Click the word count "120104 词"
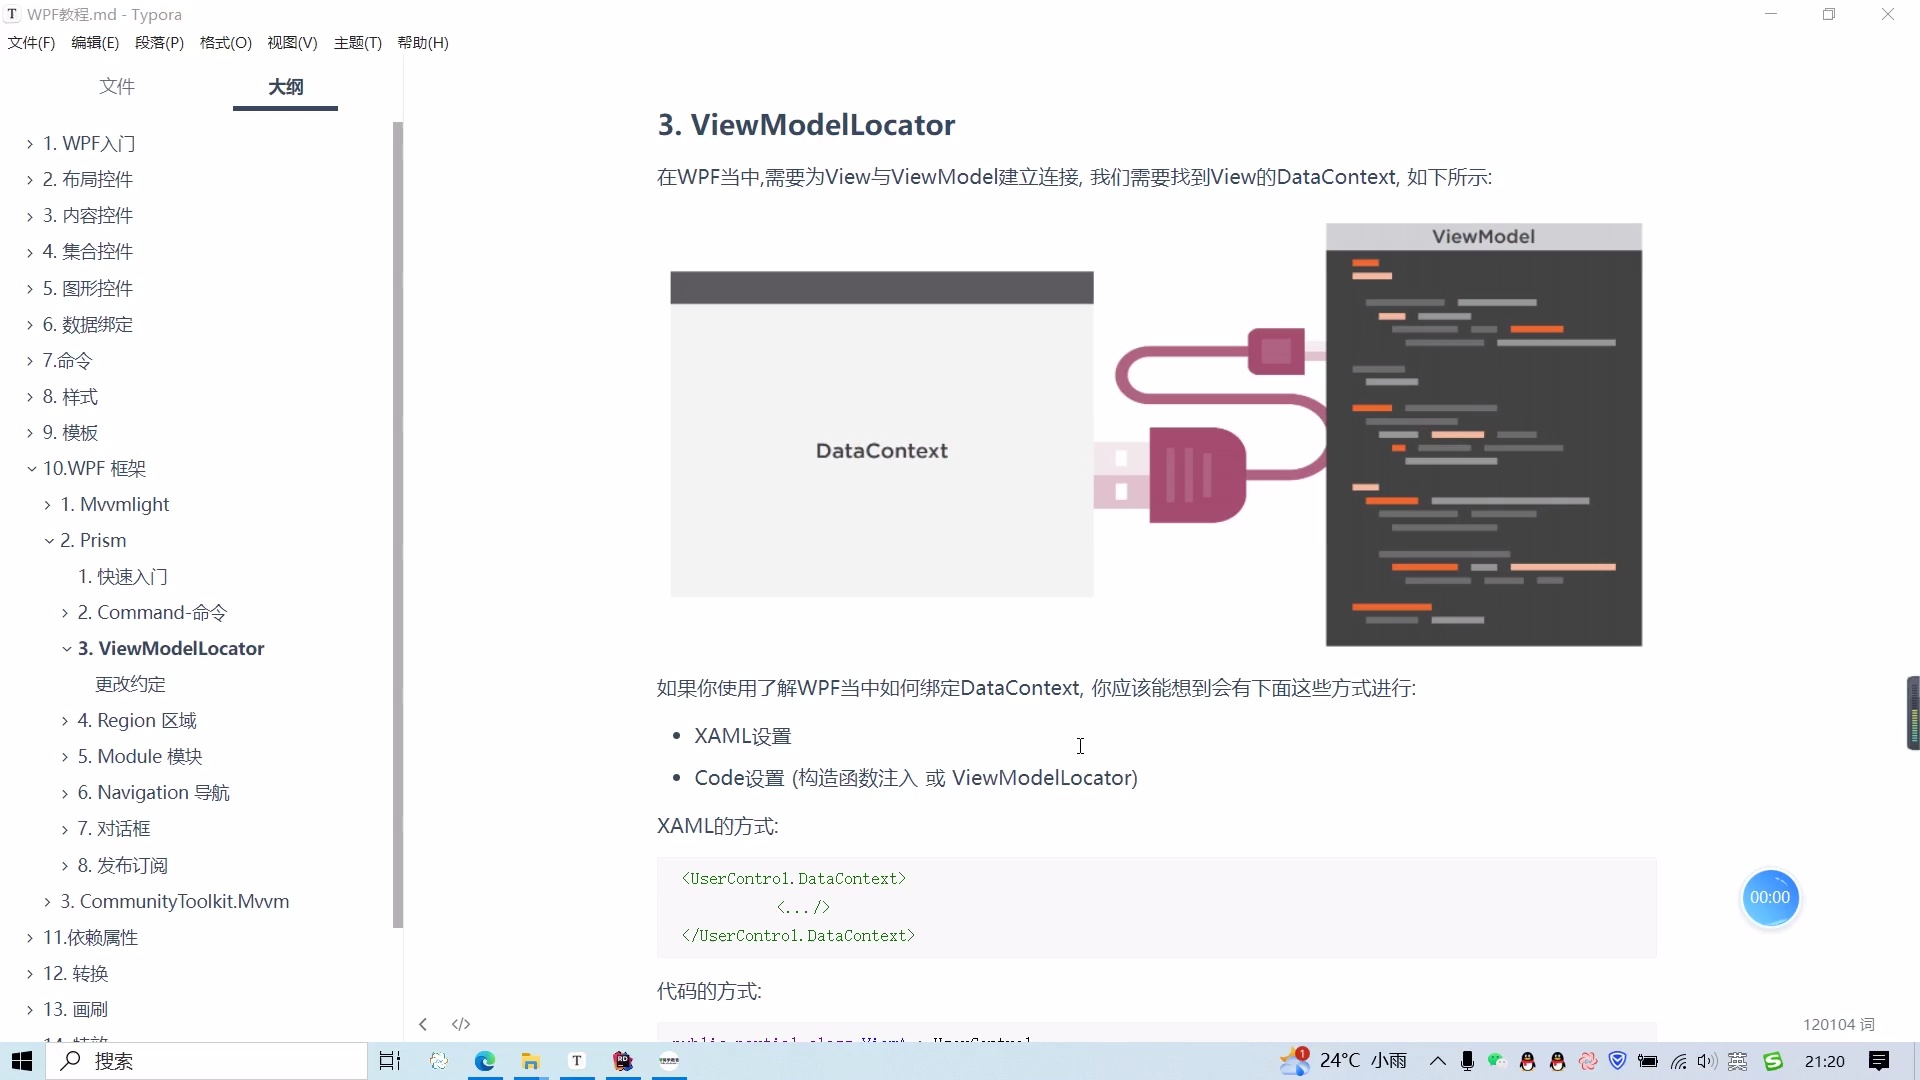This screenshot has width=1920, height=1080. coord(1838,1024)
